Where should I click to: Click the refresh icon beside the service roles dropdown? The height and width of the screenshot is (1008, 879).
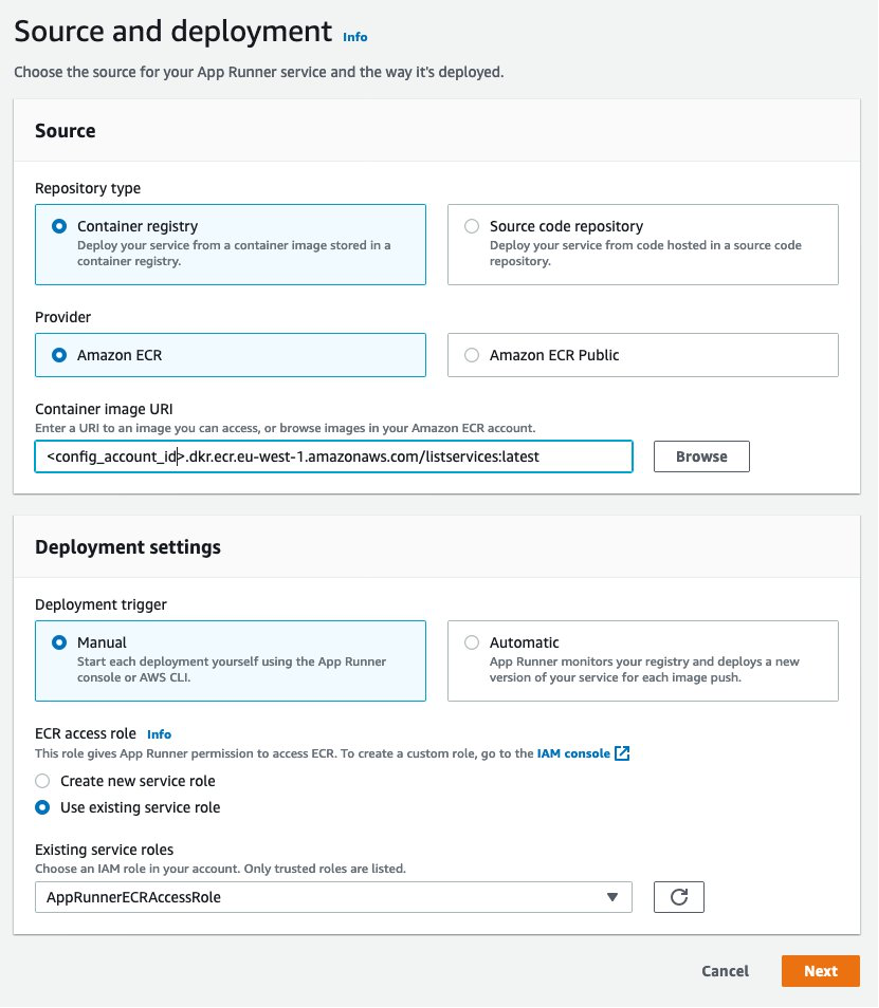(x=681, y=897)
